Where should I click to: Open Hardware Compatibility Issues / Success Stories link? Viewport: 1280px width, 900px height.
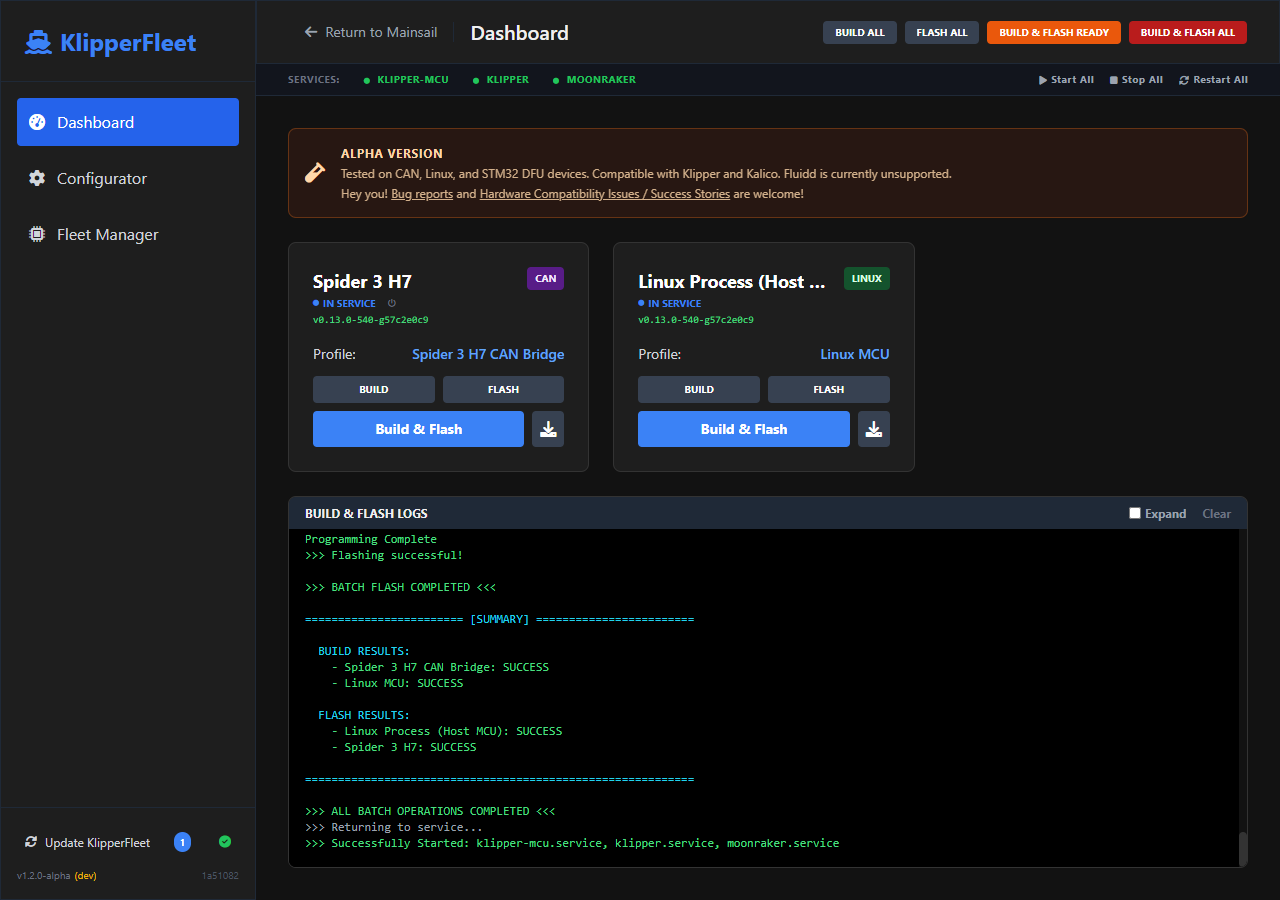pyautogui.click(x=605, y=194)
